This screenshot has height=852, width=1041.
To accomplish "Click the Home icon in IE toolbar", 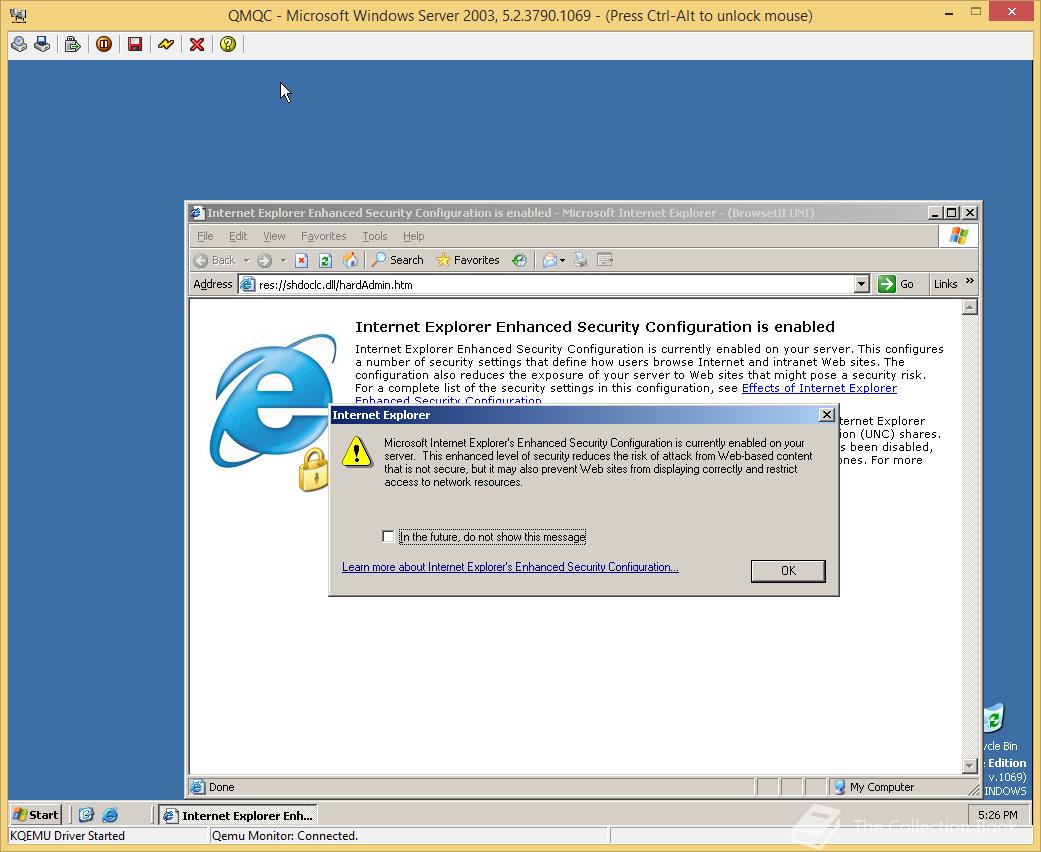I will (x=350, y=260).
